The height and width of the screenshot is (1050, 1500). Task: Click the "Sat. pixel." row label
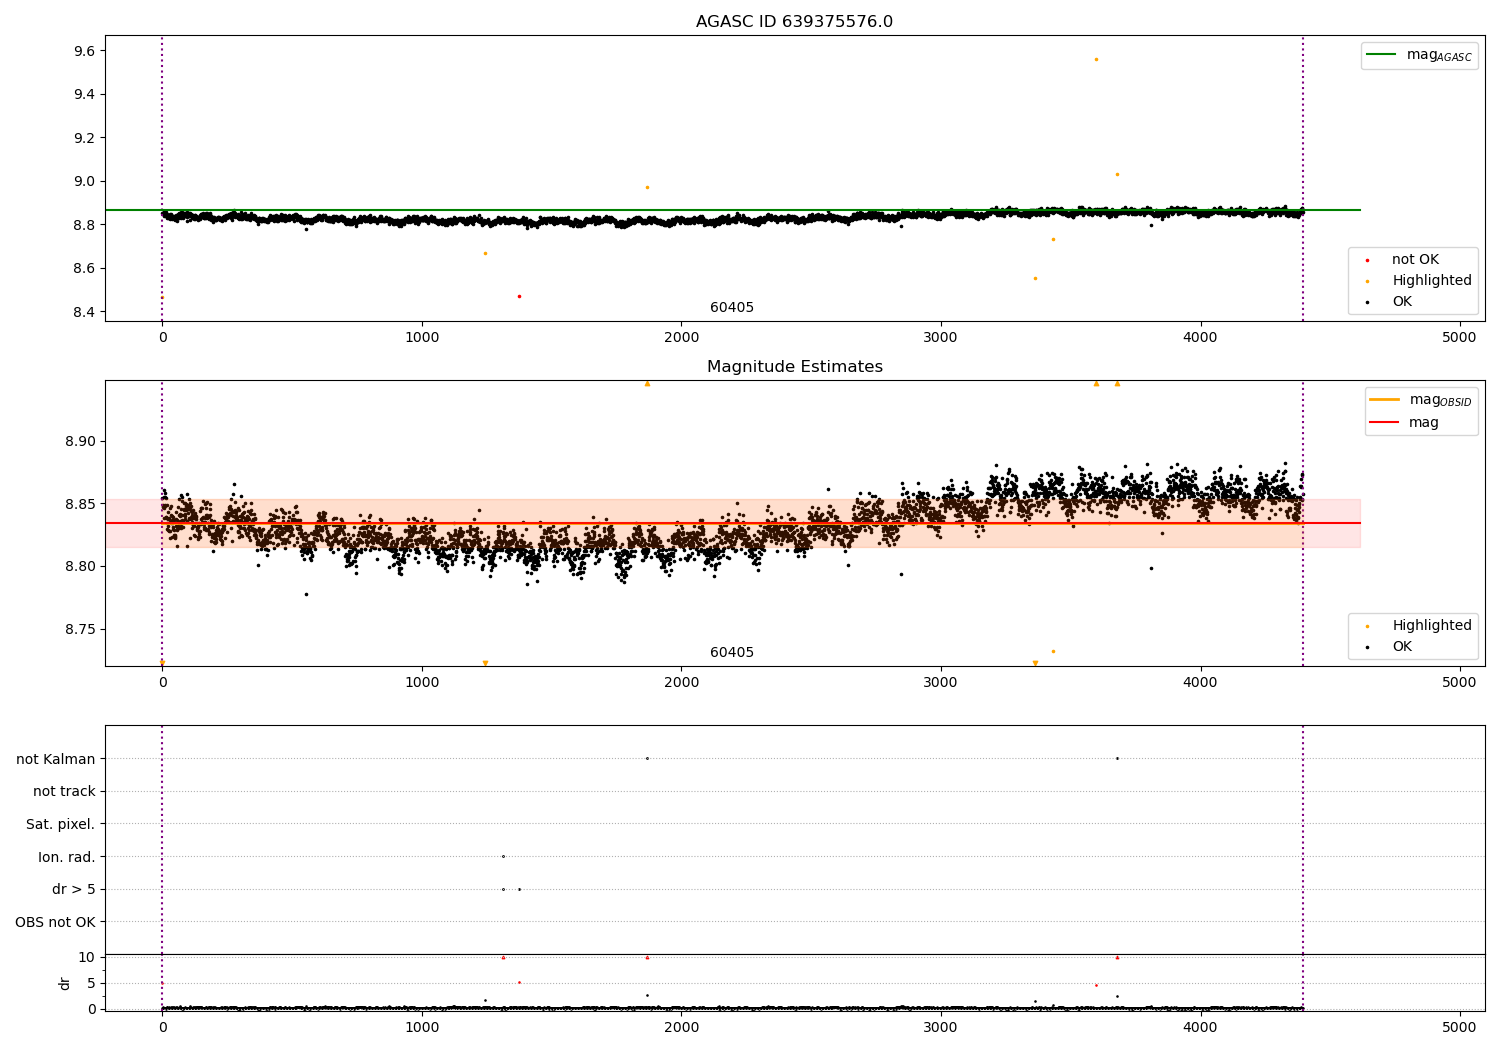click(x=61, y=824)
